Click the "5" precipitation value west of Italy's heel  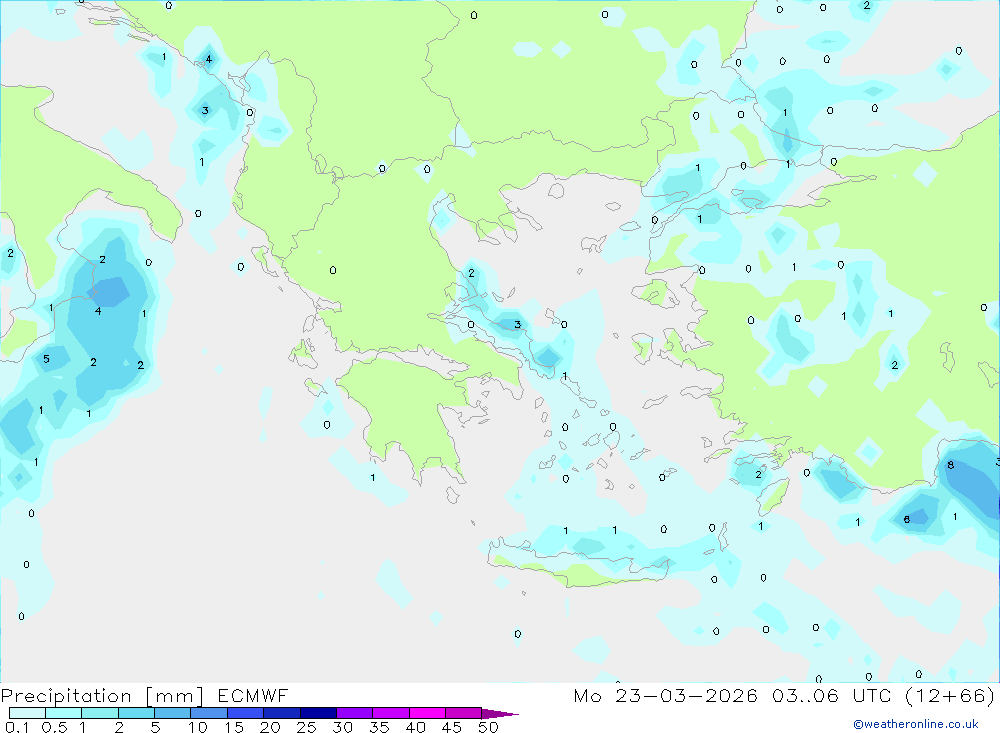pyautogui.click(x=46, y=359)
